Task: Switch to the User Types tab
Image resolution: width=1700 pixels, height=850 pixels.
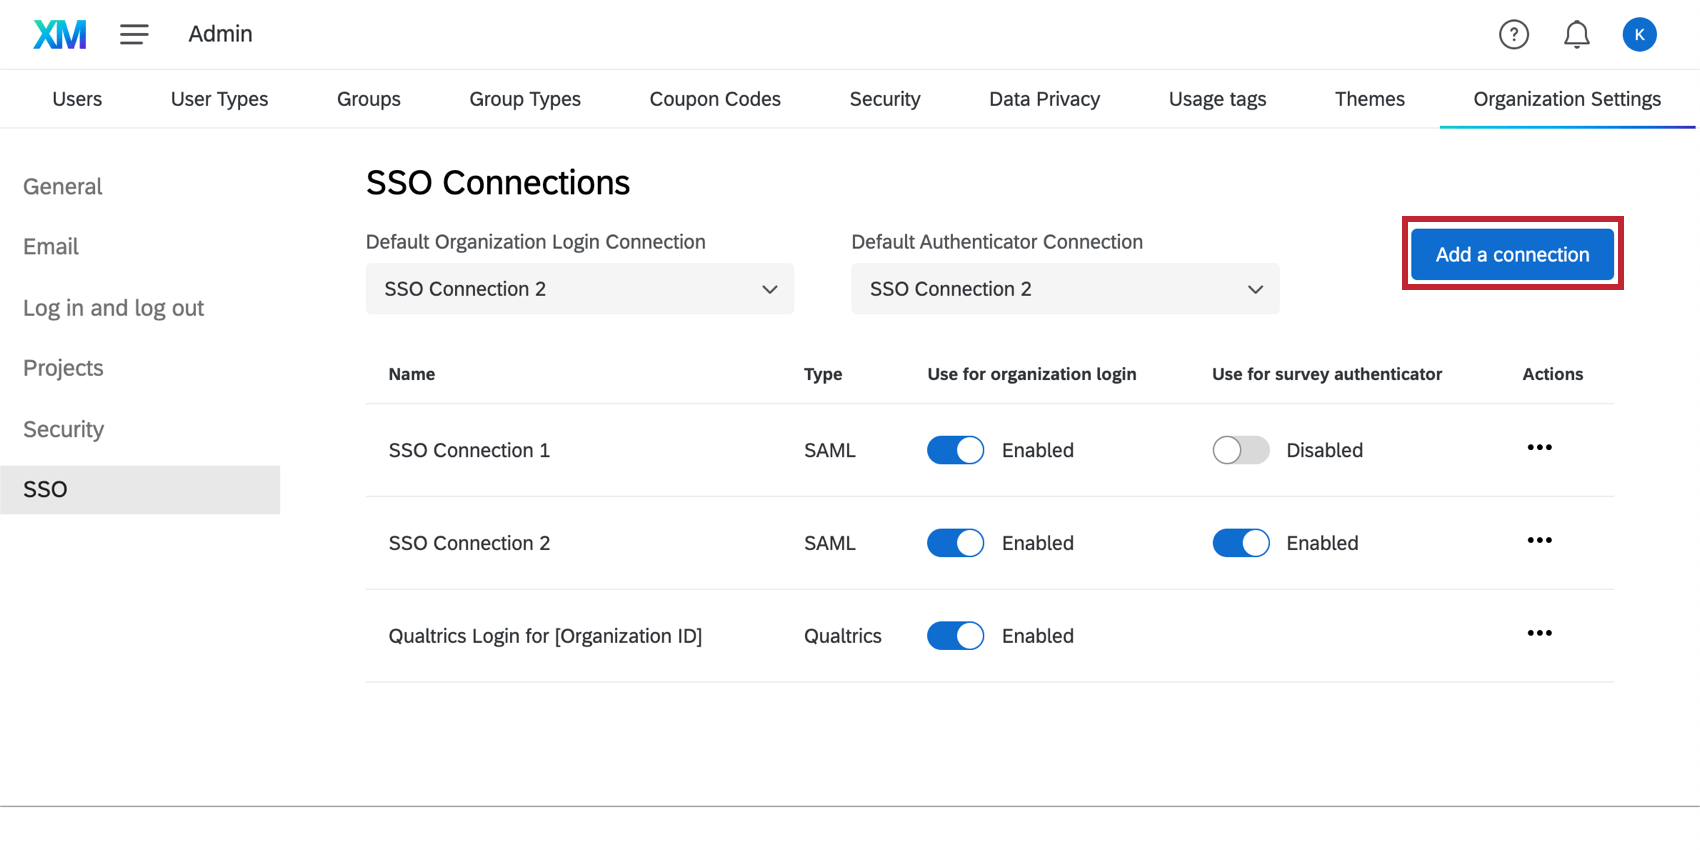Action: point(219,99)
